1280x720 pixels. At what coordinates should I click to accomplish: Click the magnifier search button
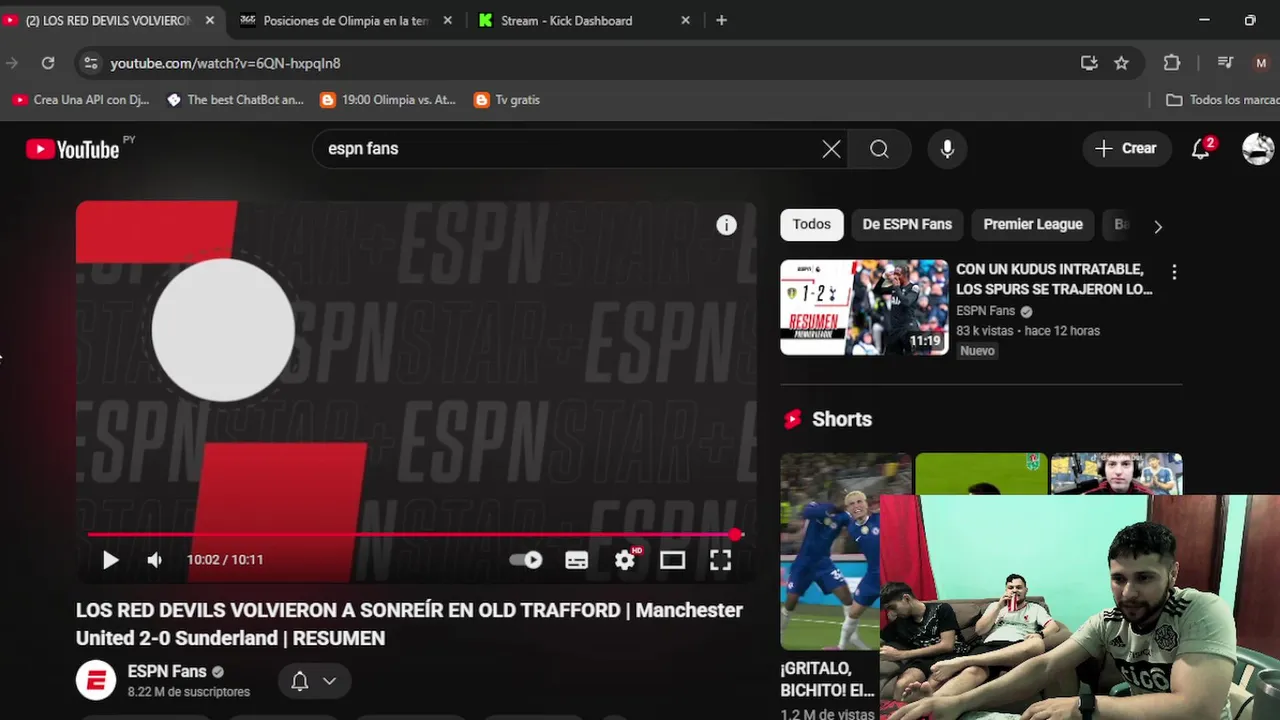[879, 149]
